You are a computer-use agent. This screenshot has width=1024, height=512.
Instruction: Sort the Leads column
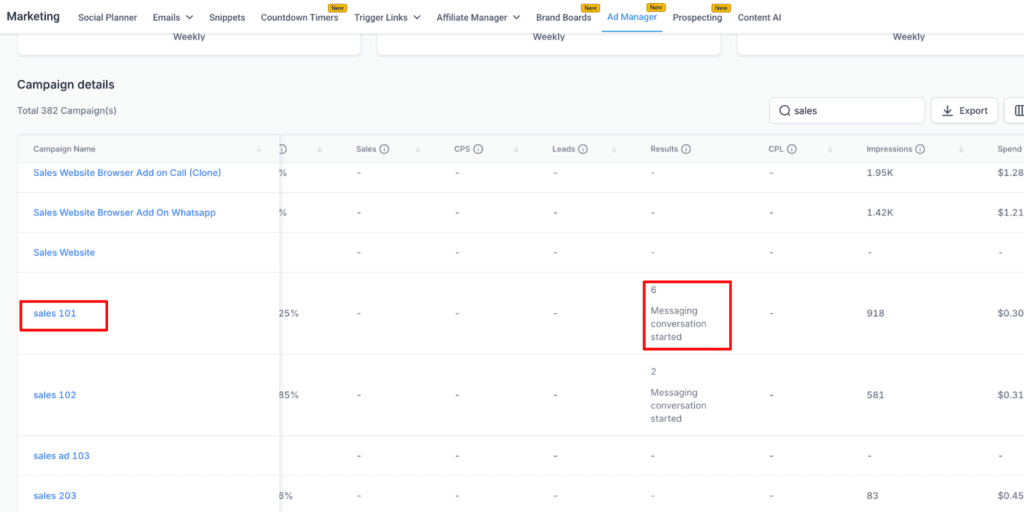[x=614, y=150]
